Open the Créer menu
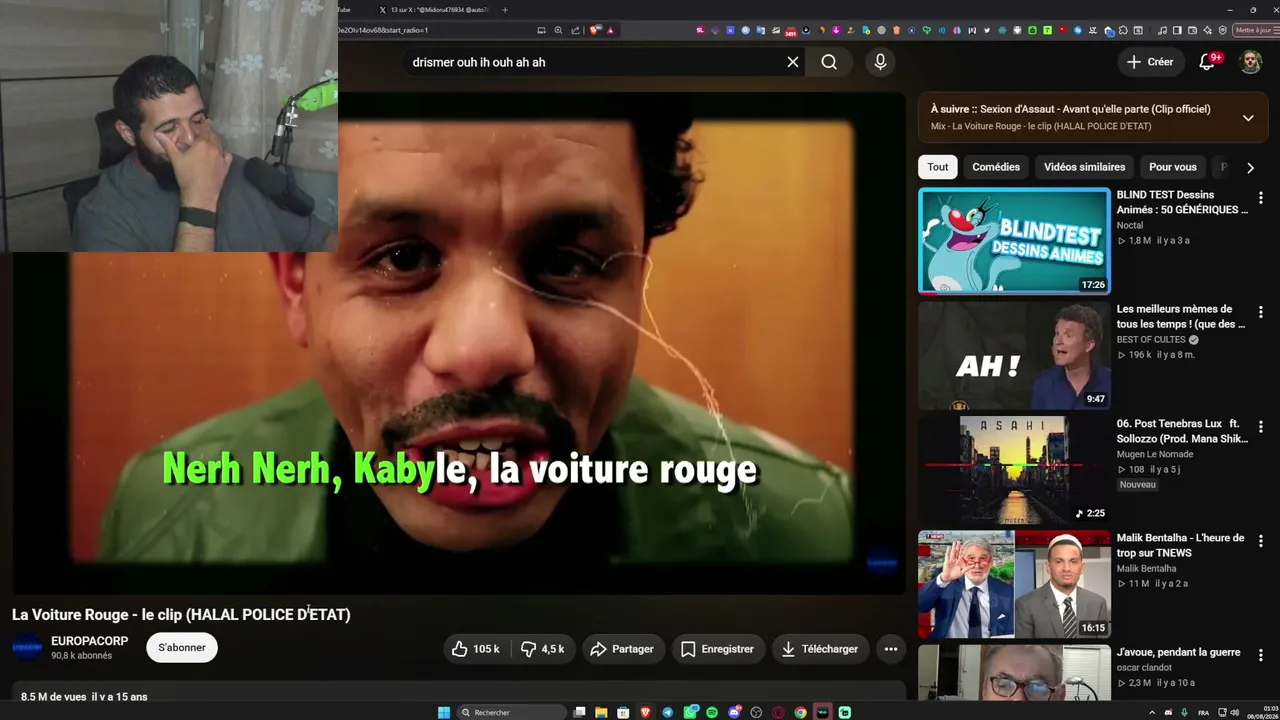Screen dimensions: 1280x720 [x=1150, y=62]
